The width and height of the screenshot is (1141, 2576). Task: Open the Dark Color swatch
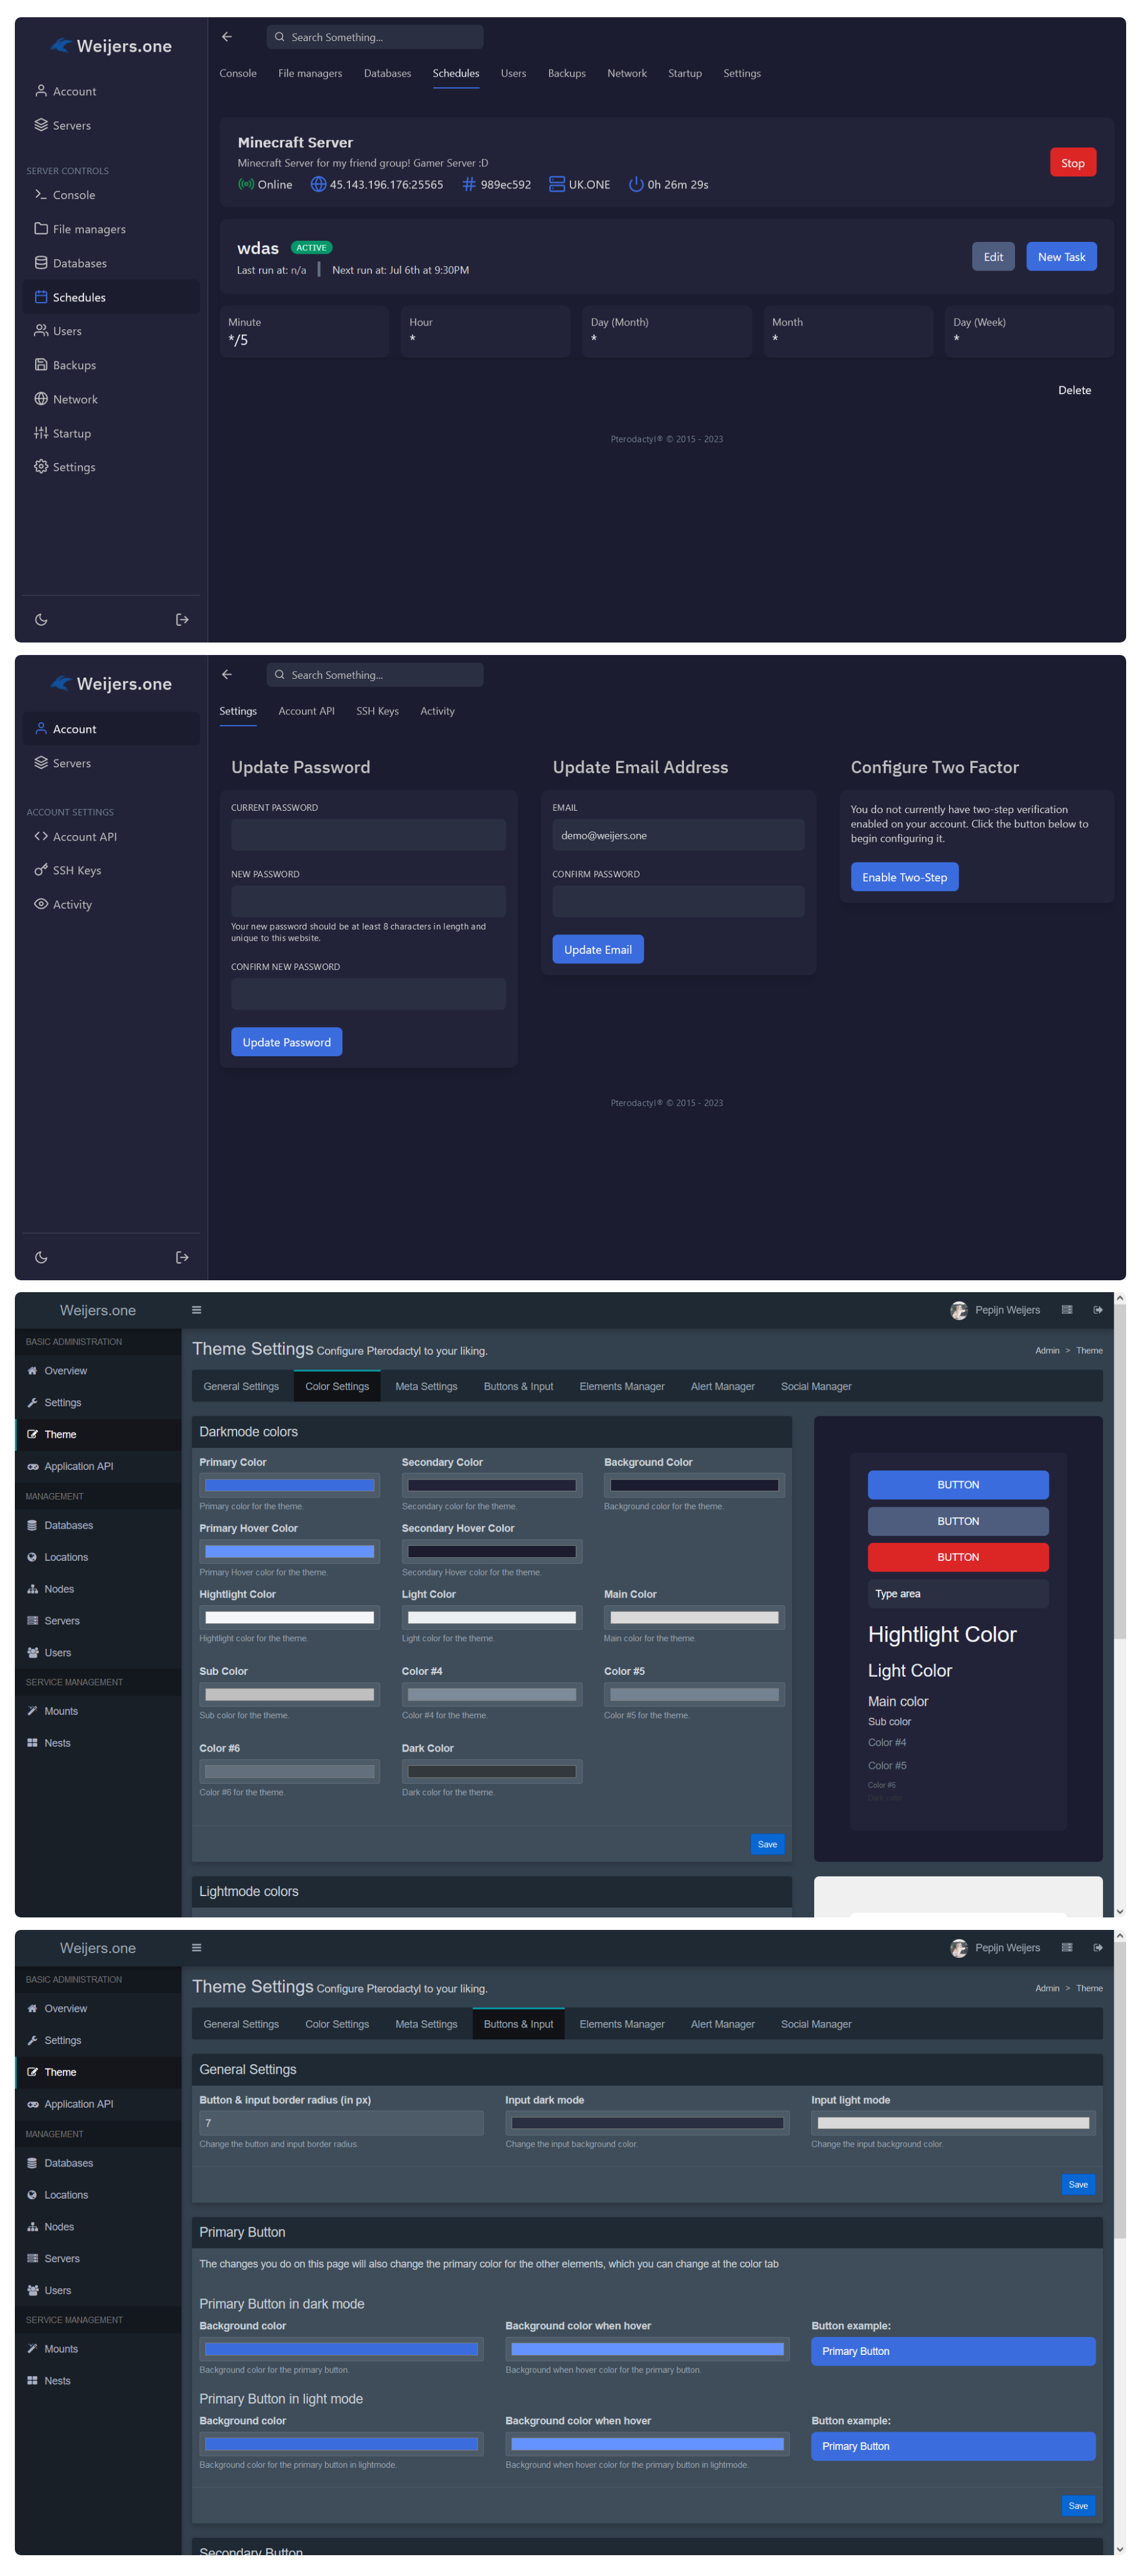coord(491,1771)
